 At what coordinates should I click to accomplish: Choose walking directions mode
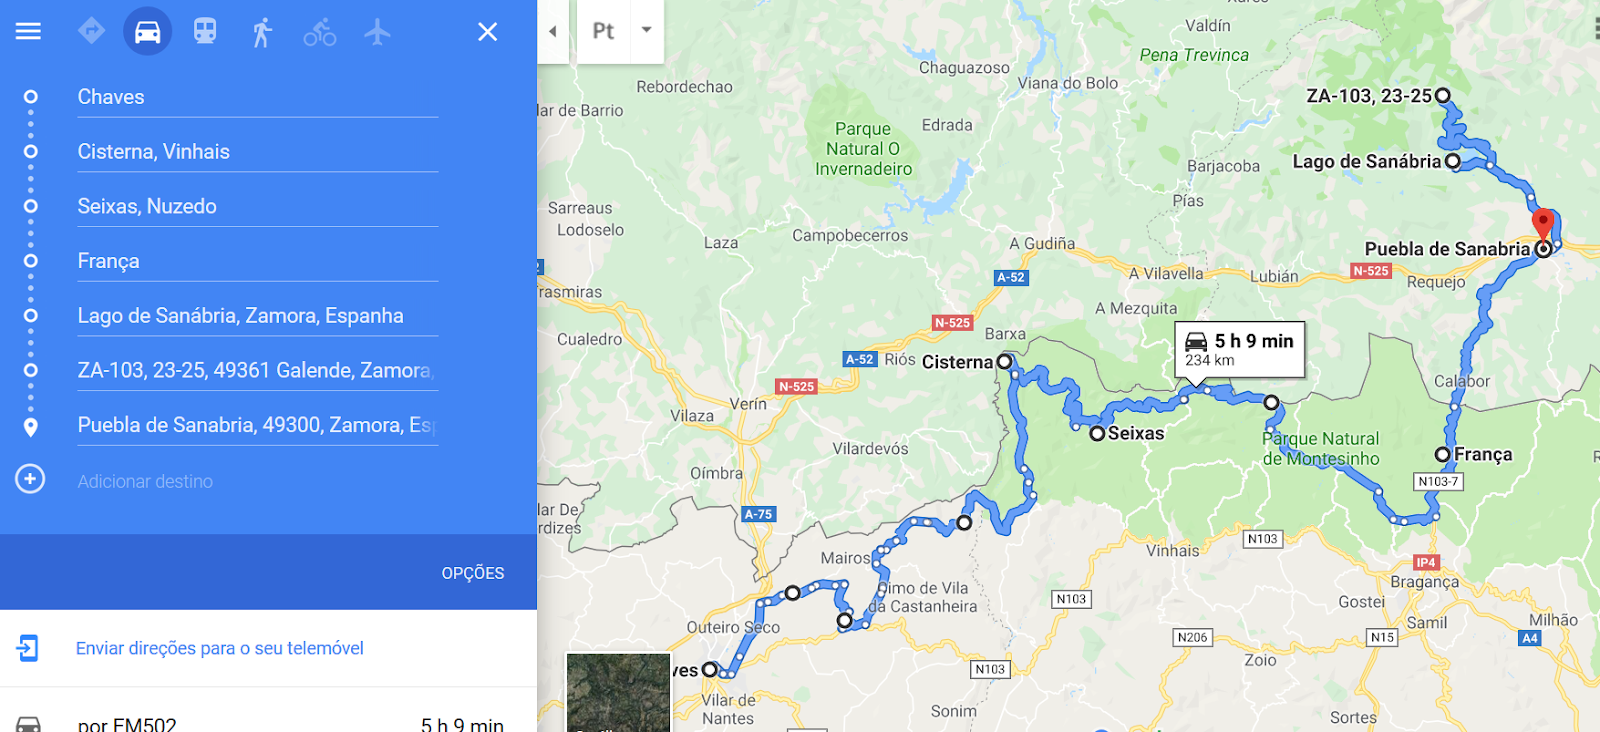(262, 32)
